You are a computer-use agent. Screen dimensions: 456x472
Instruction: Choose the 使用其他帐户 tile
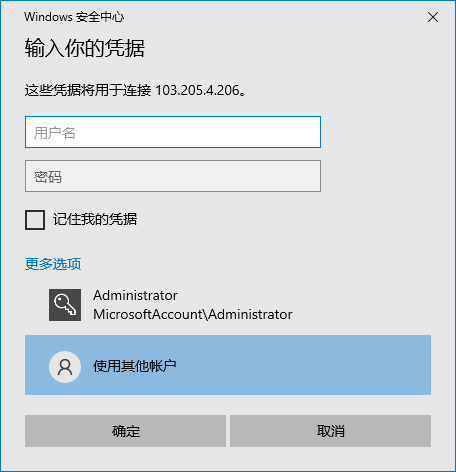228,365
